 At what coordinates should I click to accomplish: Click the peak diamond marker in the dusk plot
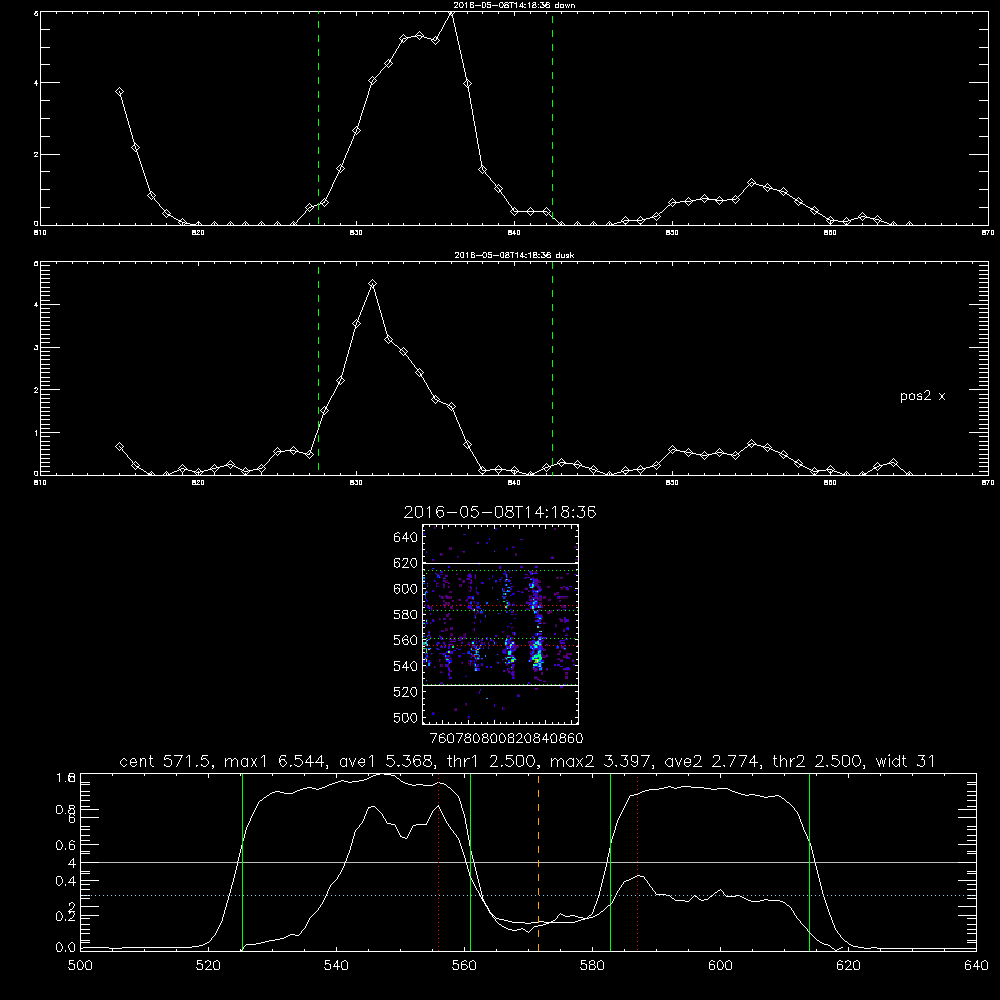[372, 284]
